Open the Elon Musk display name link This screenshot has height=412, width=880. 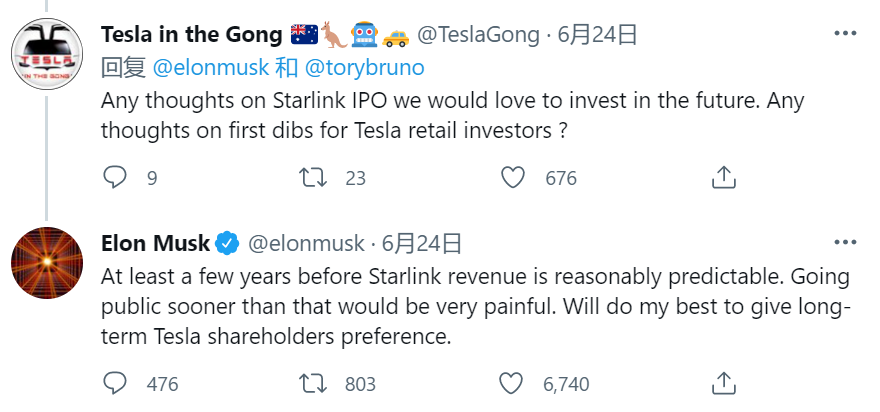pyautogui.click(x=156, y=242)
